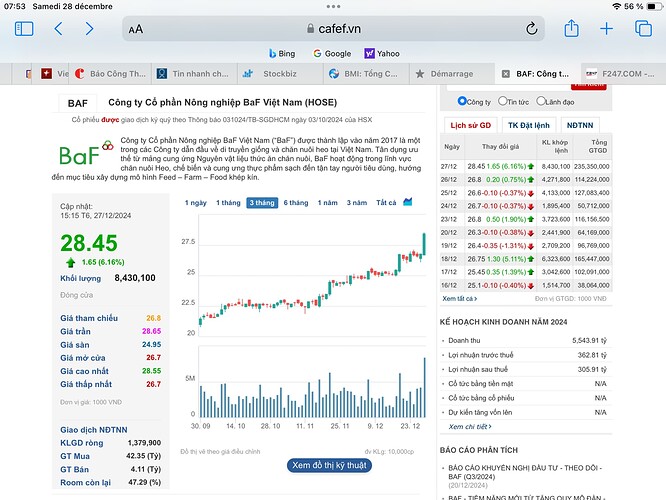Viewport: 666px width, 500px height.
Task: Select the Tin tức radio option
Action: [x=502, y=101]
